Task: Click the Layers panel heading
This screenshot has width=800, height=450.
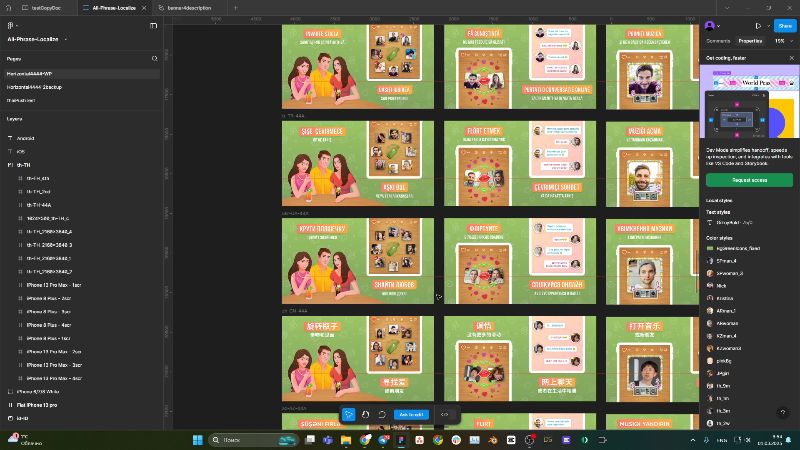Action: (14, 119)
